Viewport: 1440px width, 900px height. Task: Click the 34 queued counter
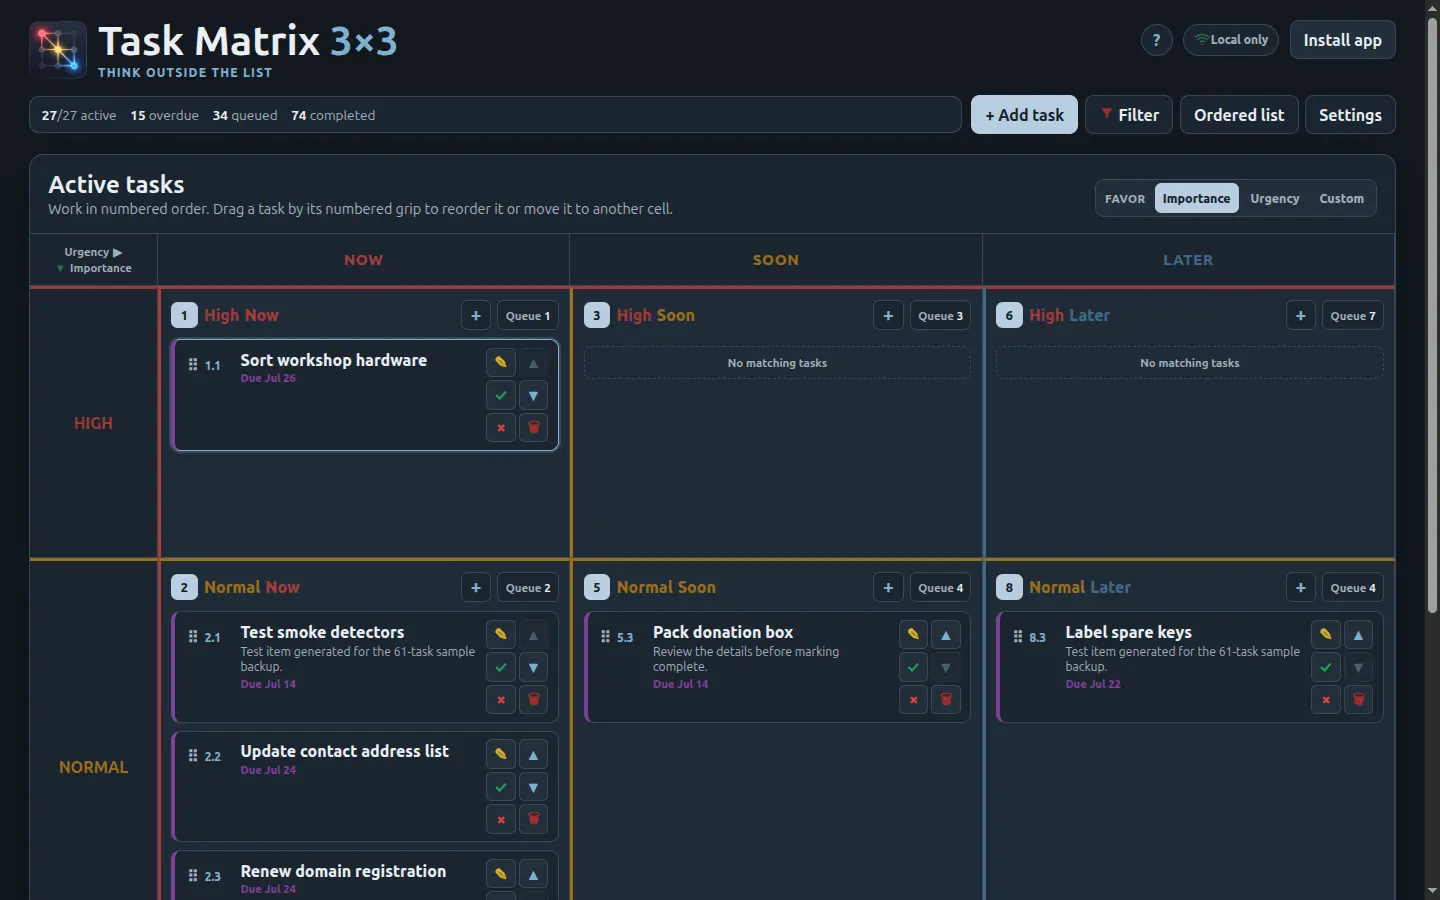pyautogui.click(x=245, y=116)
